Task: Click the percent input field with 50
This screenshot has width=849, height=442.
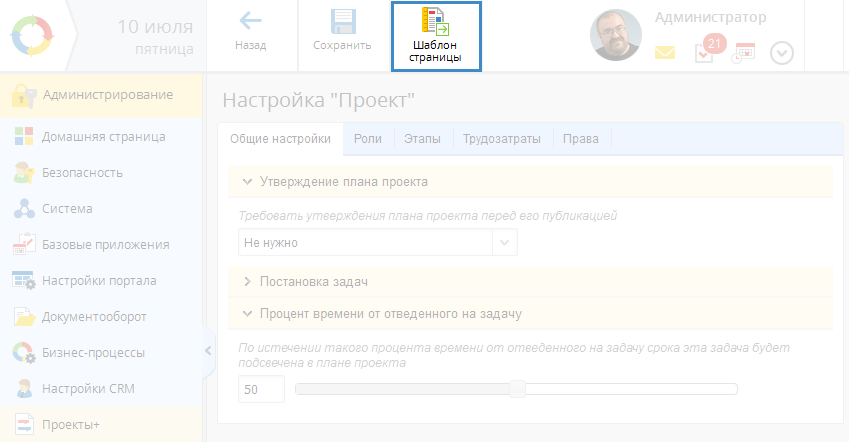Action: 261,389
